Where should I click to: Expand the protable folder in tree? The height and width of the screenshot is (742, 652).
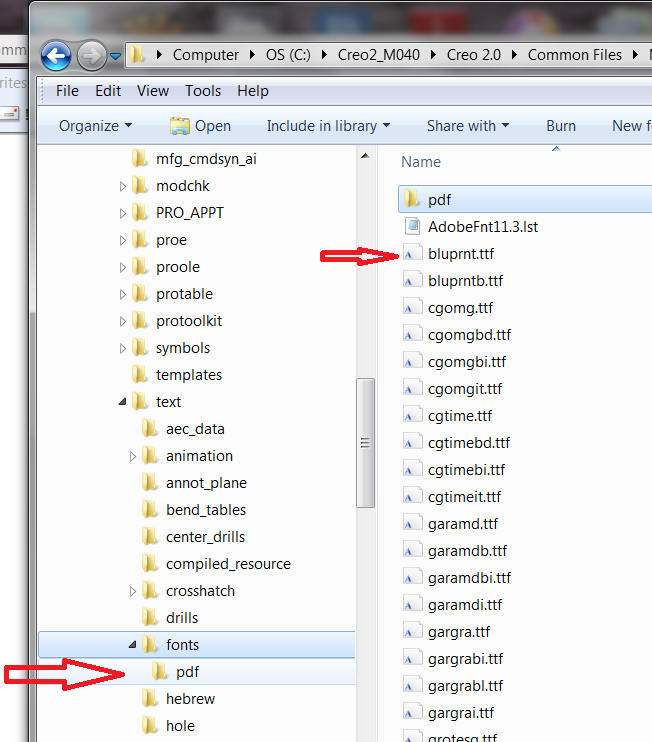pyautogui.click(x=123, y=294)
